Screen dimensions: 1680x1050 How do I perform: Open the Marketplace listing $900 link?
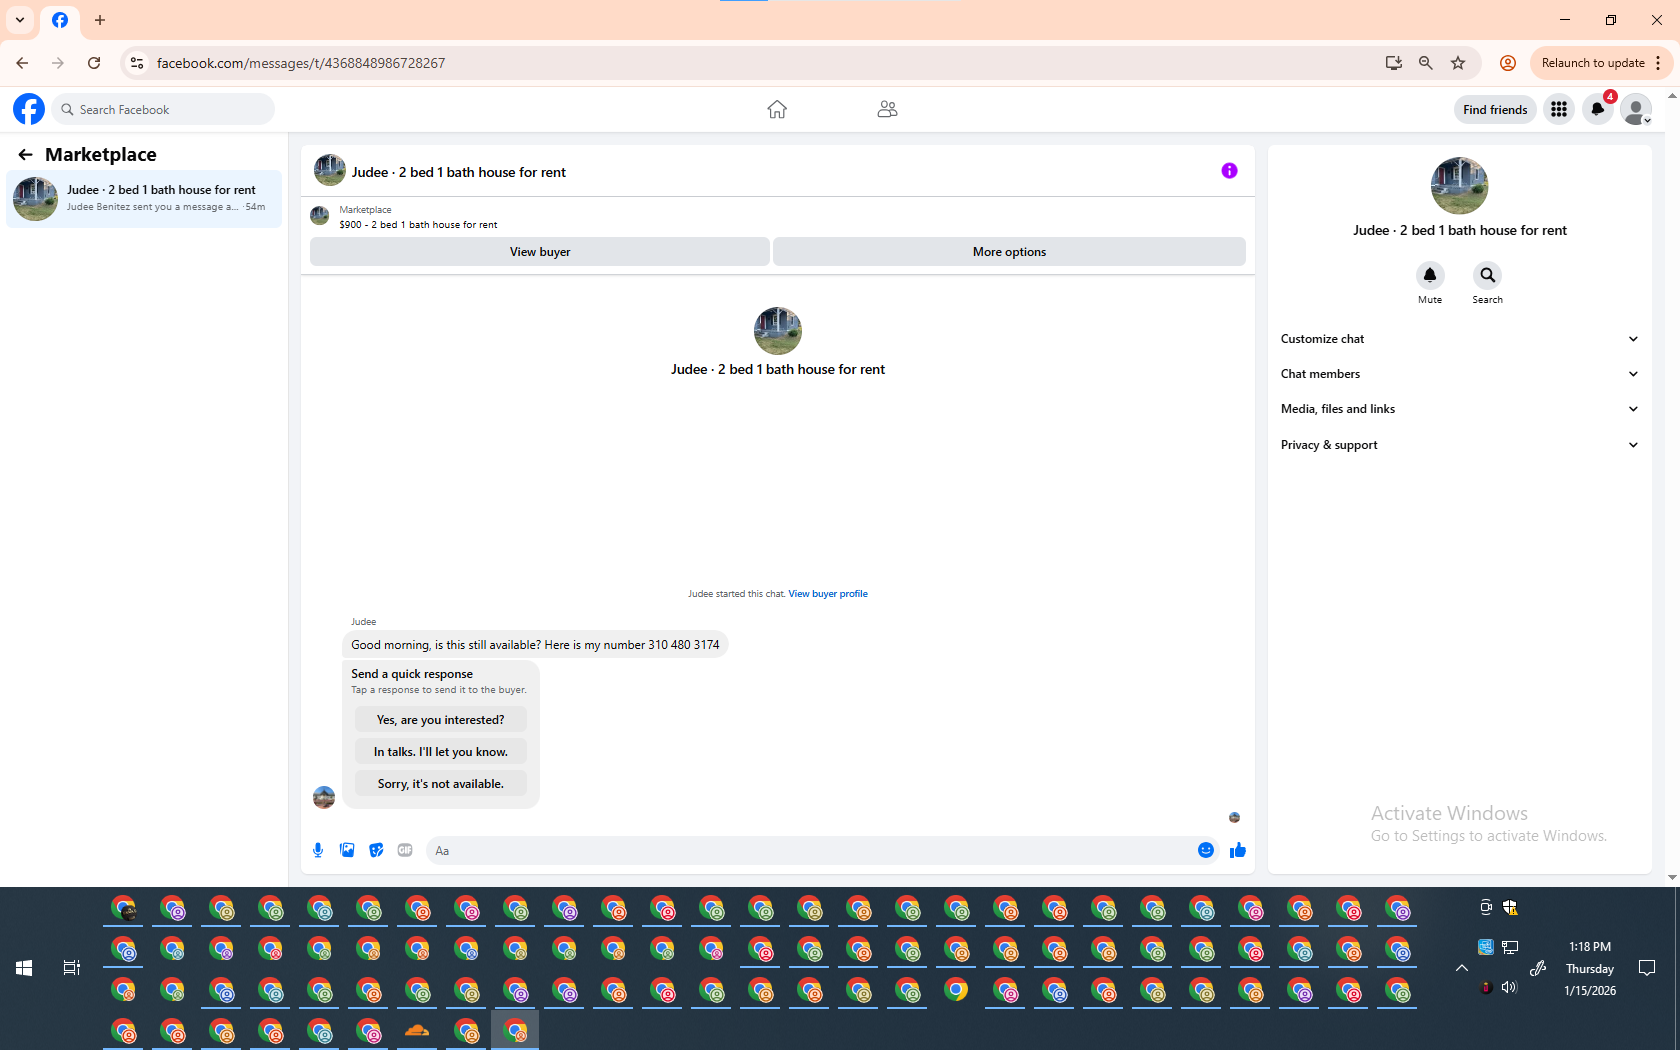418,225
